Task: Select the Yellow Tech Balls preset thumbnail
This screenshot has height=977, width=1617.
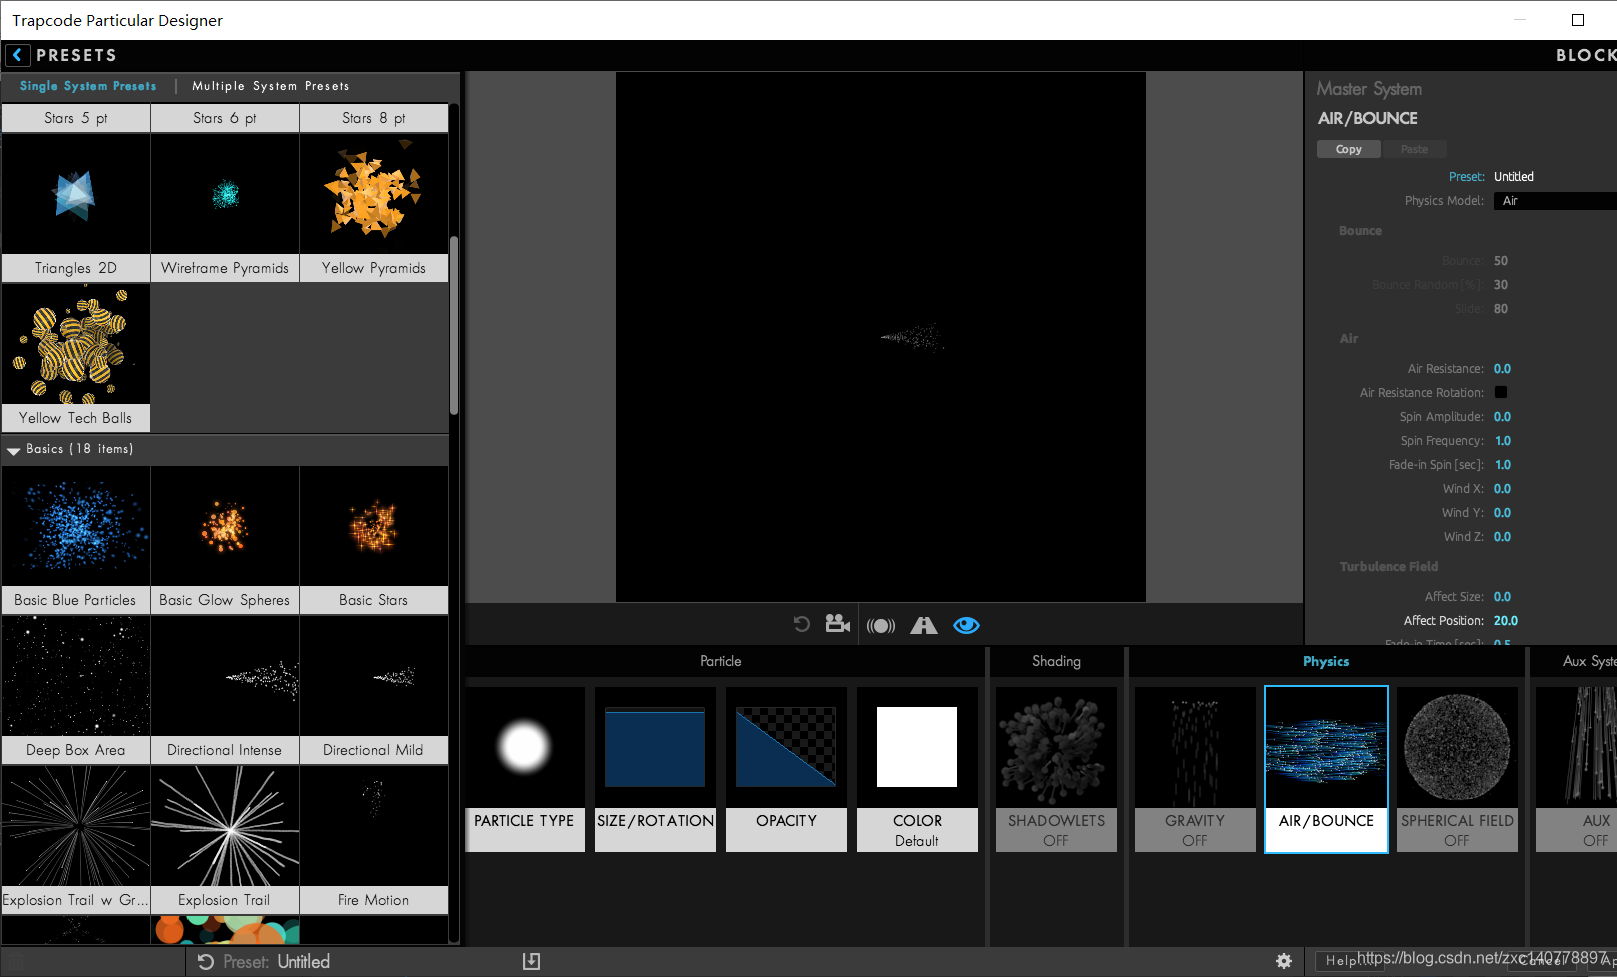Action: (76, 357)
